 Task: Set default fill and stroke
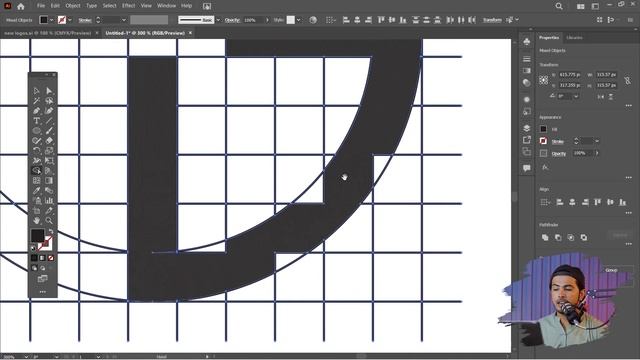tap(33, 248)
